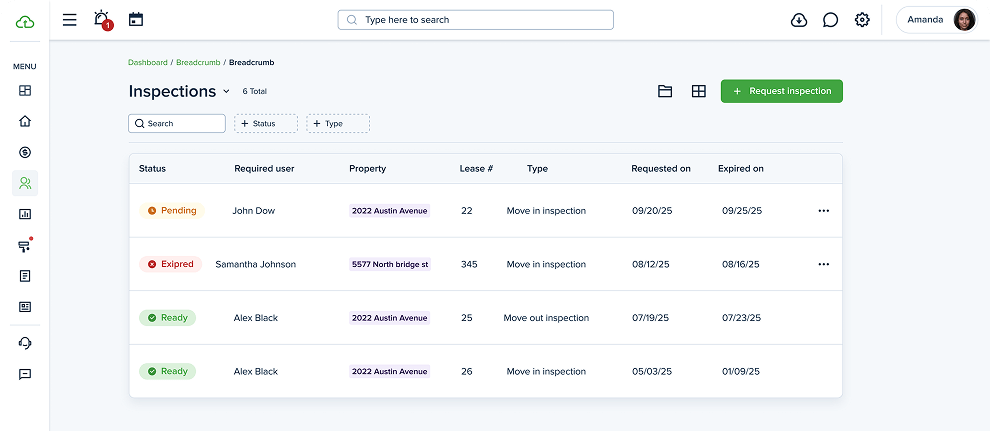This screenshot has width=991, height=431.
Task: Switch to folder view
Action: click(x=665, y=91)
